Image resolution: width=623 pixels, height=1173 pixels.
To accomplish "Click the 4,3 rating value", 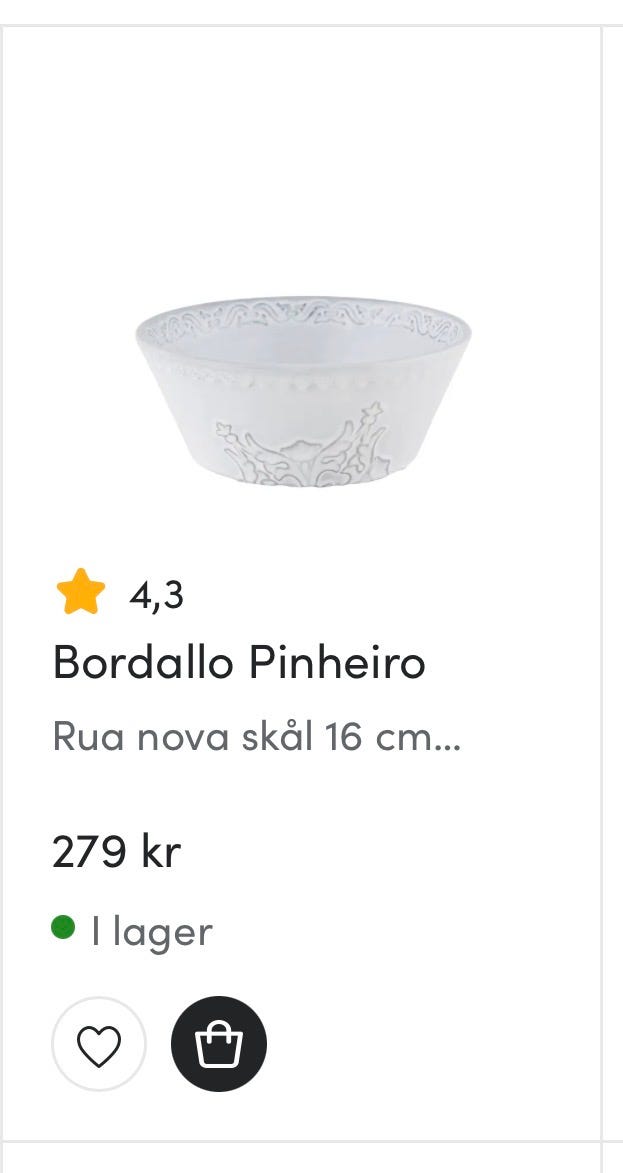I will [x=156, y=595].
